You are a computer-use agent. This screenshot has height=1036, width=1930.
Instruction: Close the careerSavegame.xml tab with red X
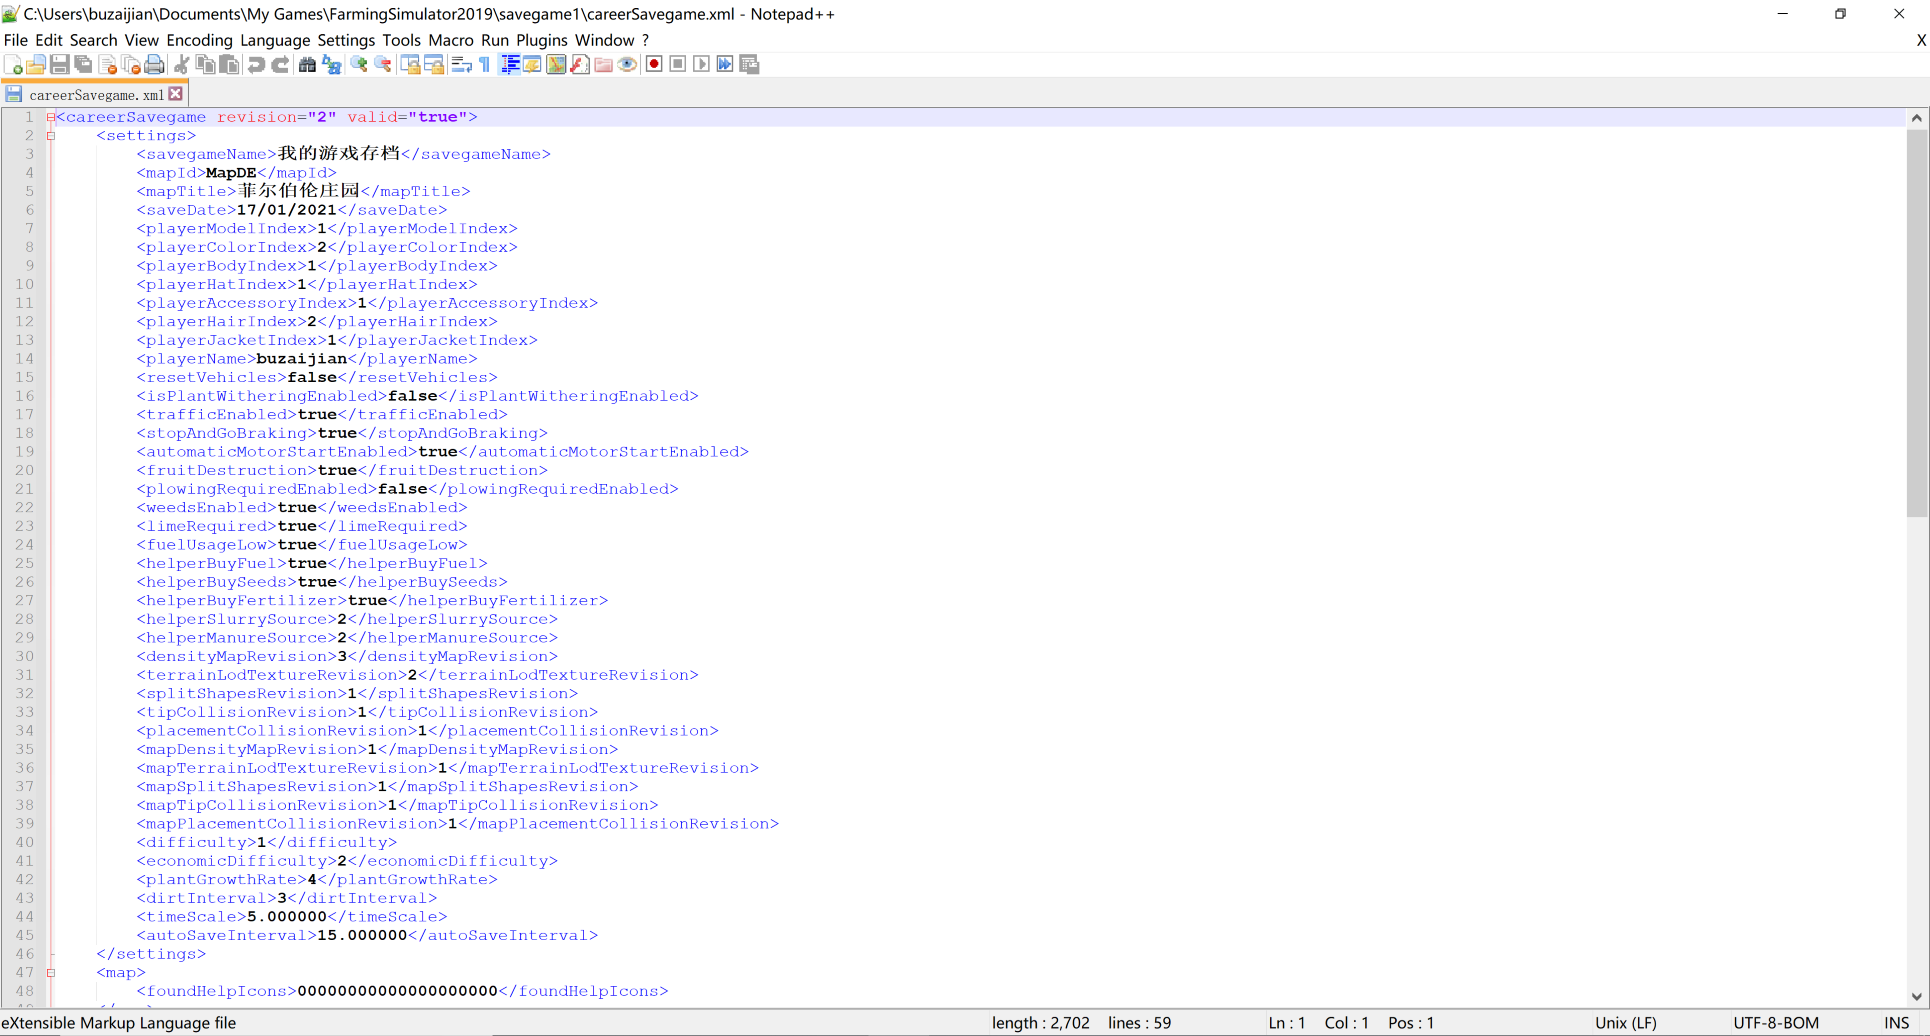tap(176, 94)
